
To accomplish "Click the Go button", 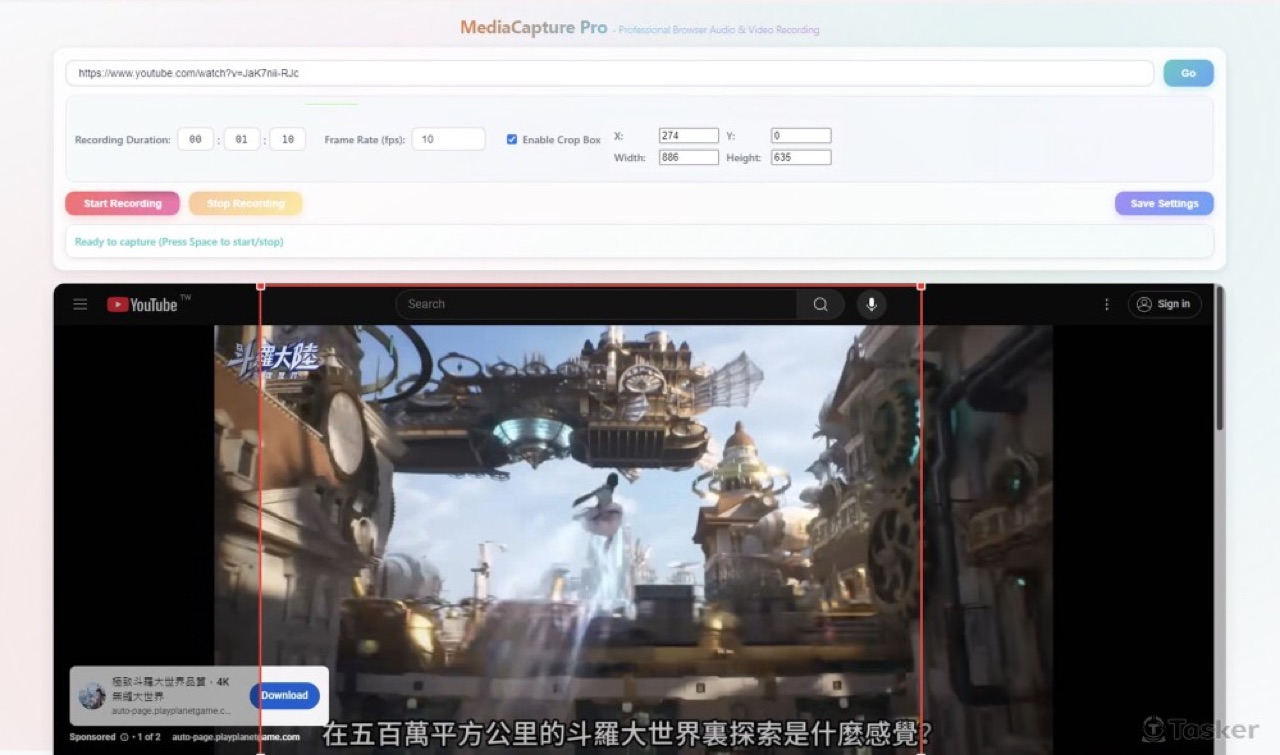I will (1188, 73).
